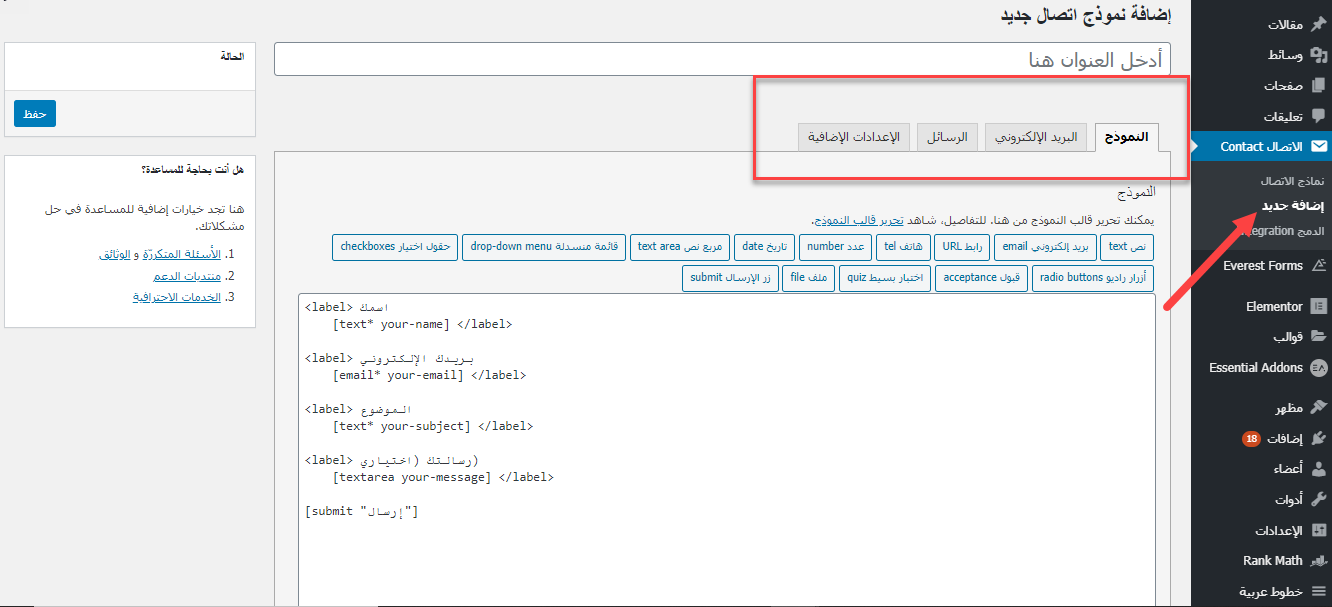The height and width of the screenshot is (607, 1332).
Task: Insert a نص text tag
Action: click(1128, 247)
